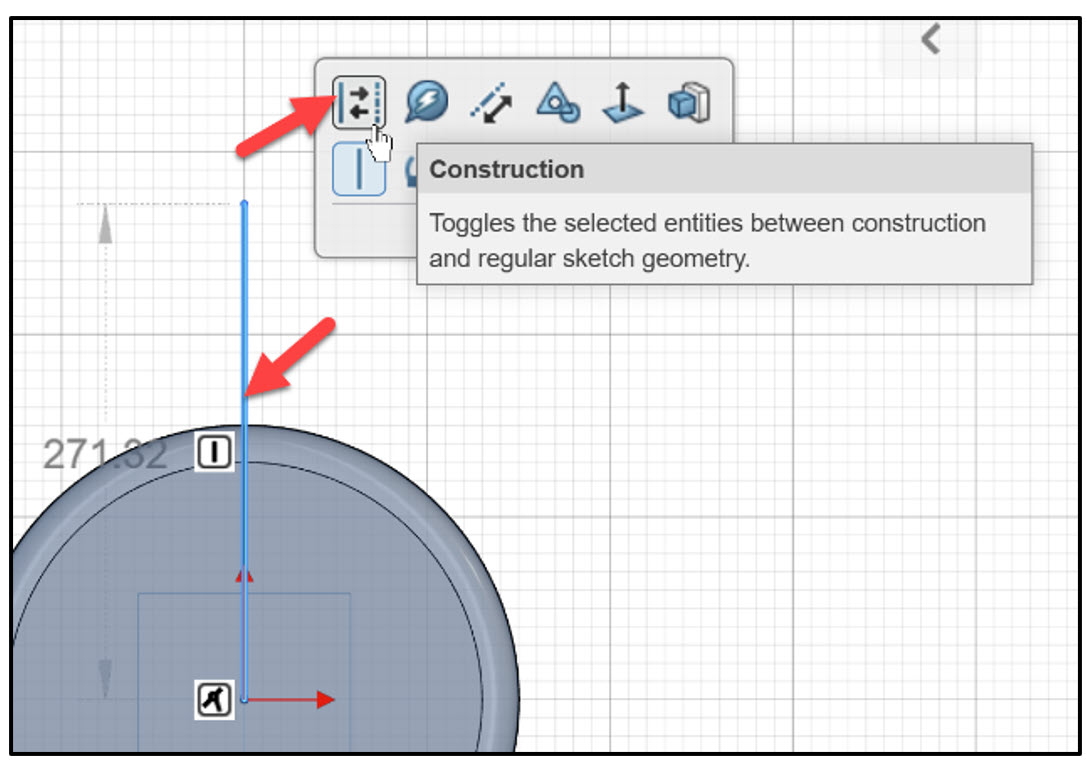The image size is (1086, 761).
Task: Click the red midpoint arrowheads on the line
Action: point(243,575)
